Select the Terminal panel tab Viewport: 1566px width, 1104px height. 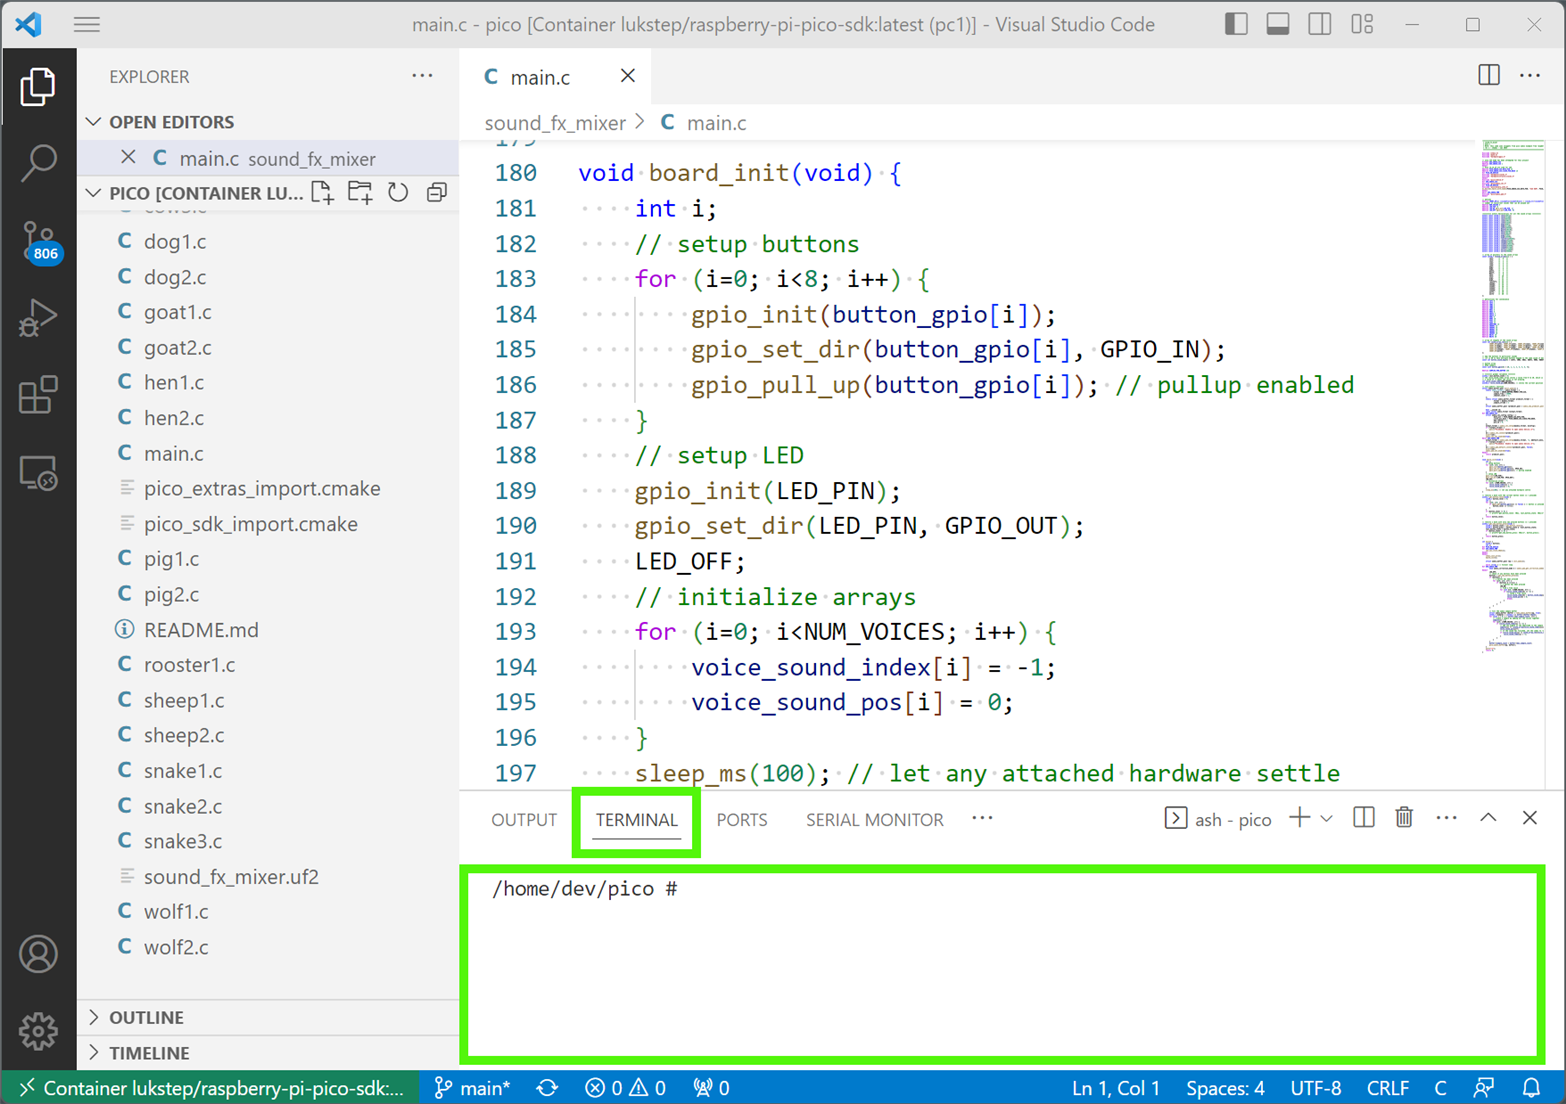click(637, 819)
